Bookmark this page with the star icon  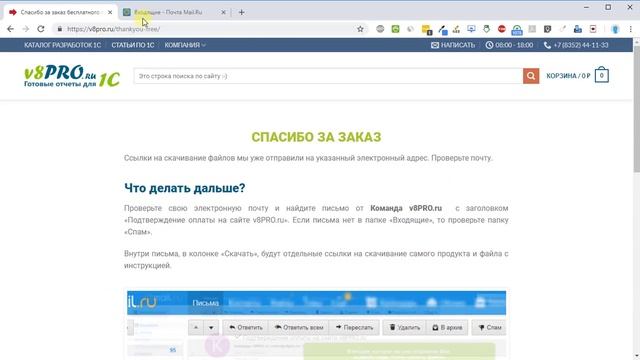[x=360, y=29]
